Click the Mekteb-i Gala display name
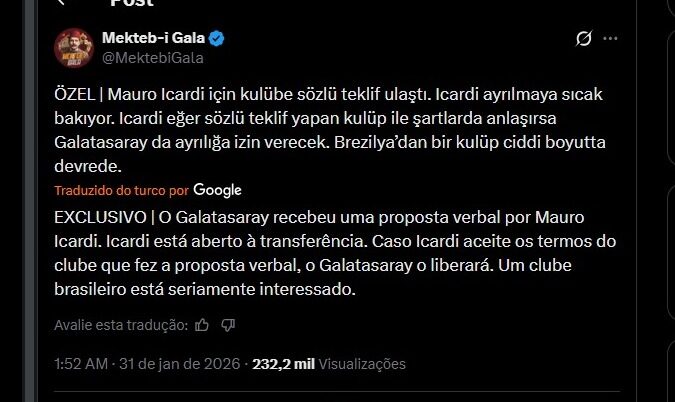This screenshot has width=675, height=402. pyautogui.click(x=152, y=38)
